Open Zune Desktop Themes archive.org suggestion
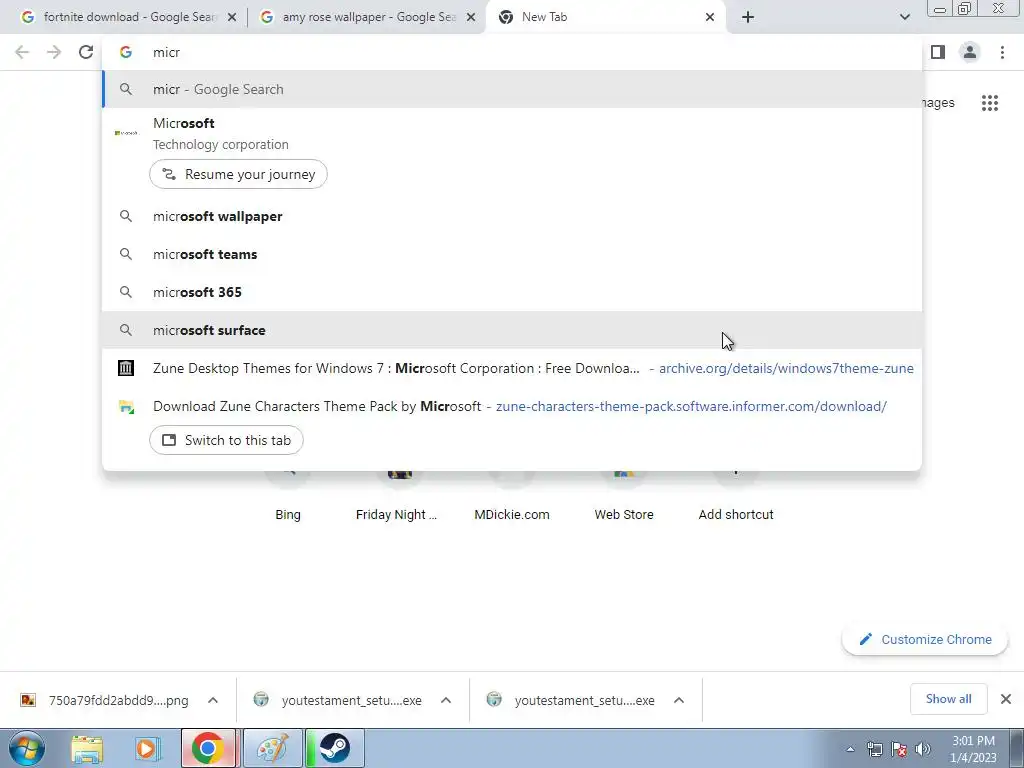 512,368
